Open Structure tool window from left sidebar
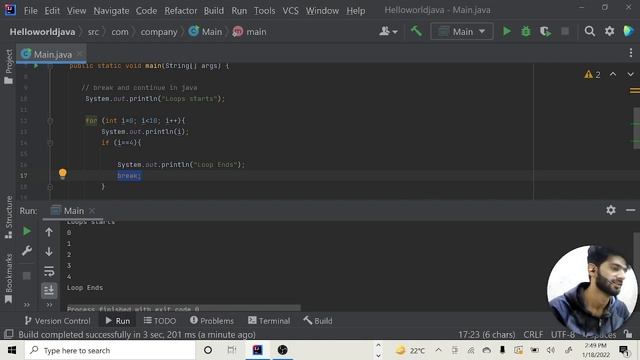This screenshot has height=360, width=640. coord(8,217)
